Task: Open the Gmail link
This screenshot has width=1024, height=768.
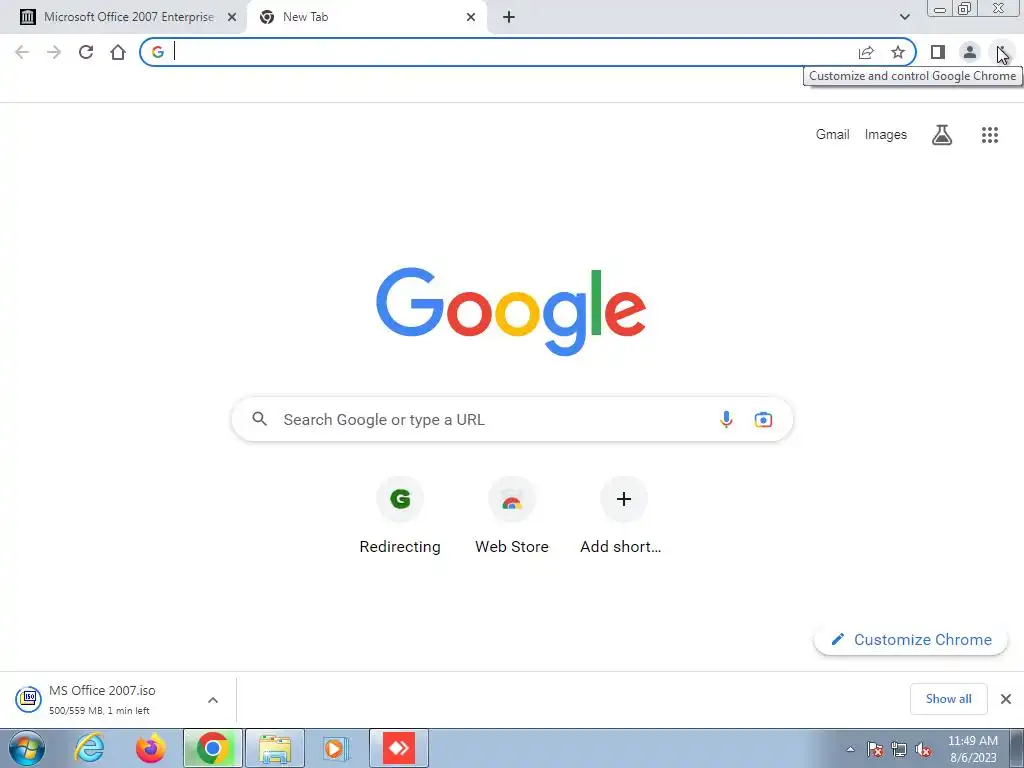Action: [833, 135]
